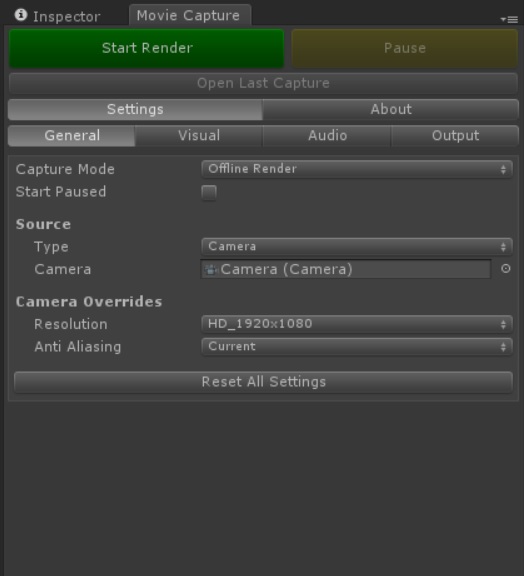Click Reset All Settings button

coord(263,382)
